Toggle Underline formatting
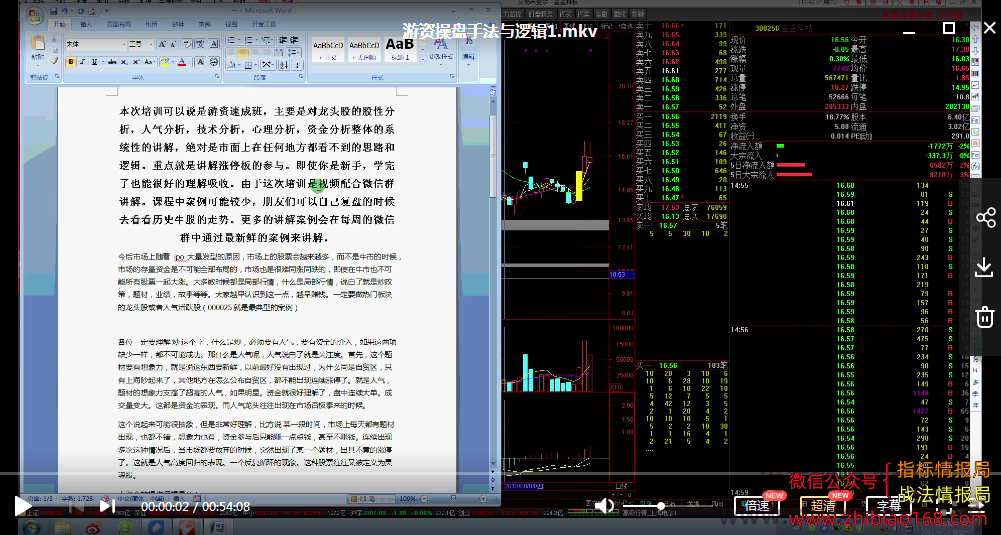 pyautogui.click(x=94, y=62)
